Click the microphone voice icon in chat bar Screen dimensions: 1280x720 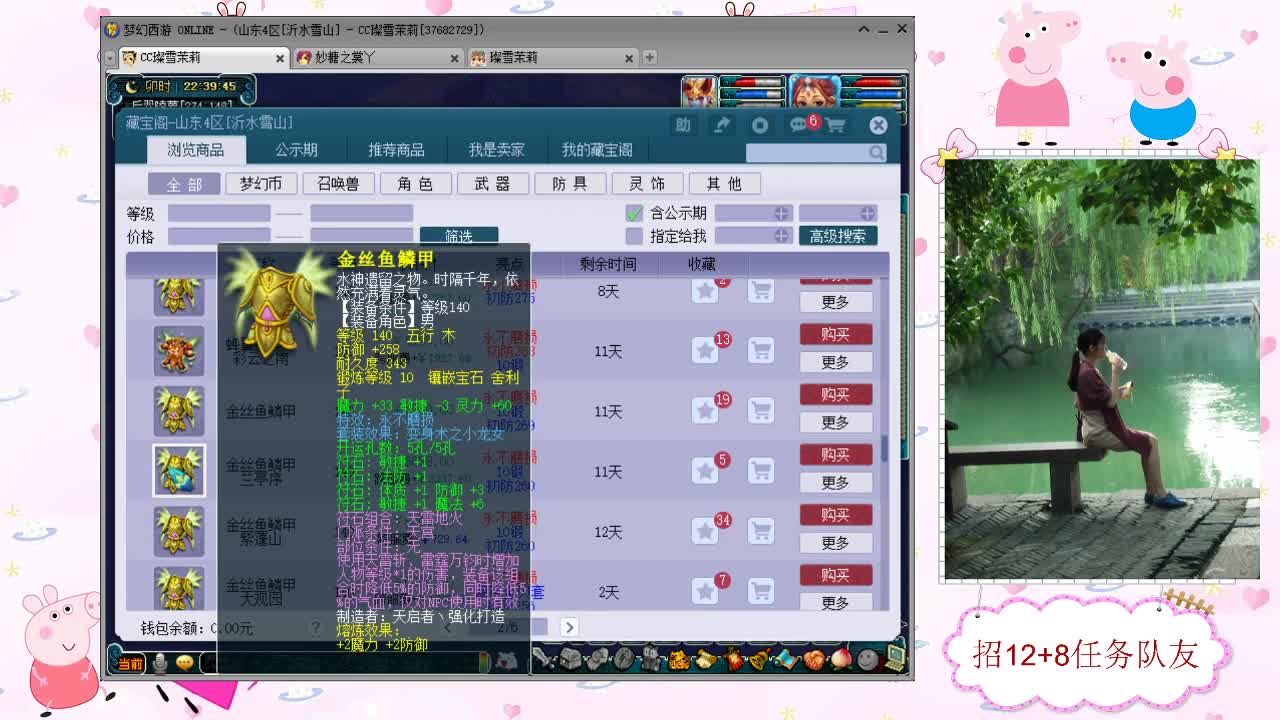pyautogui.click(x=160, y=662)
